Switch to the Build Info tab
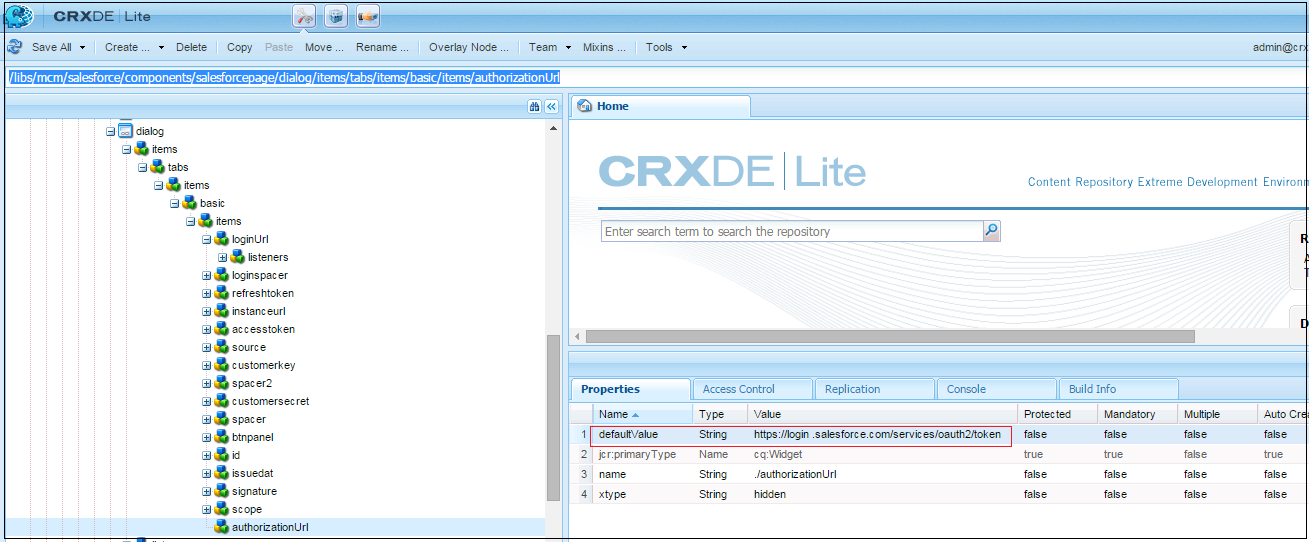This screenshot has width=1309, height=542. click(x=1118, y=389)
